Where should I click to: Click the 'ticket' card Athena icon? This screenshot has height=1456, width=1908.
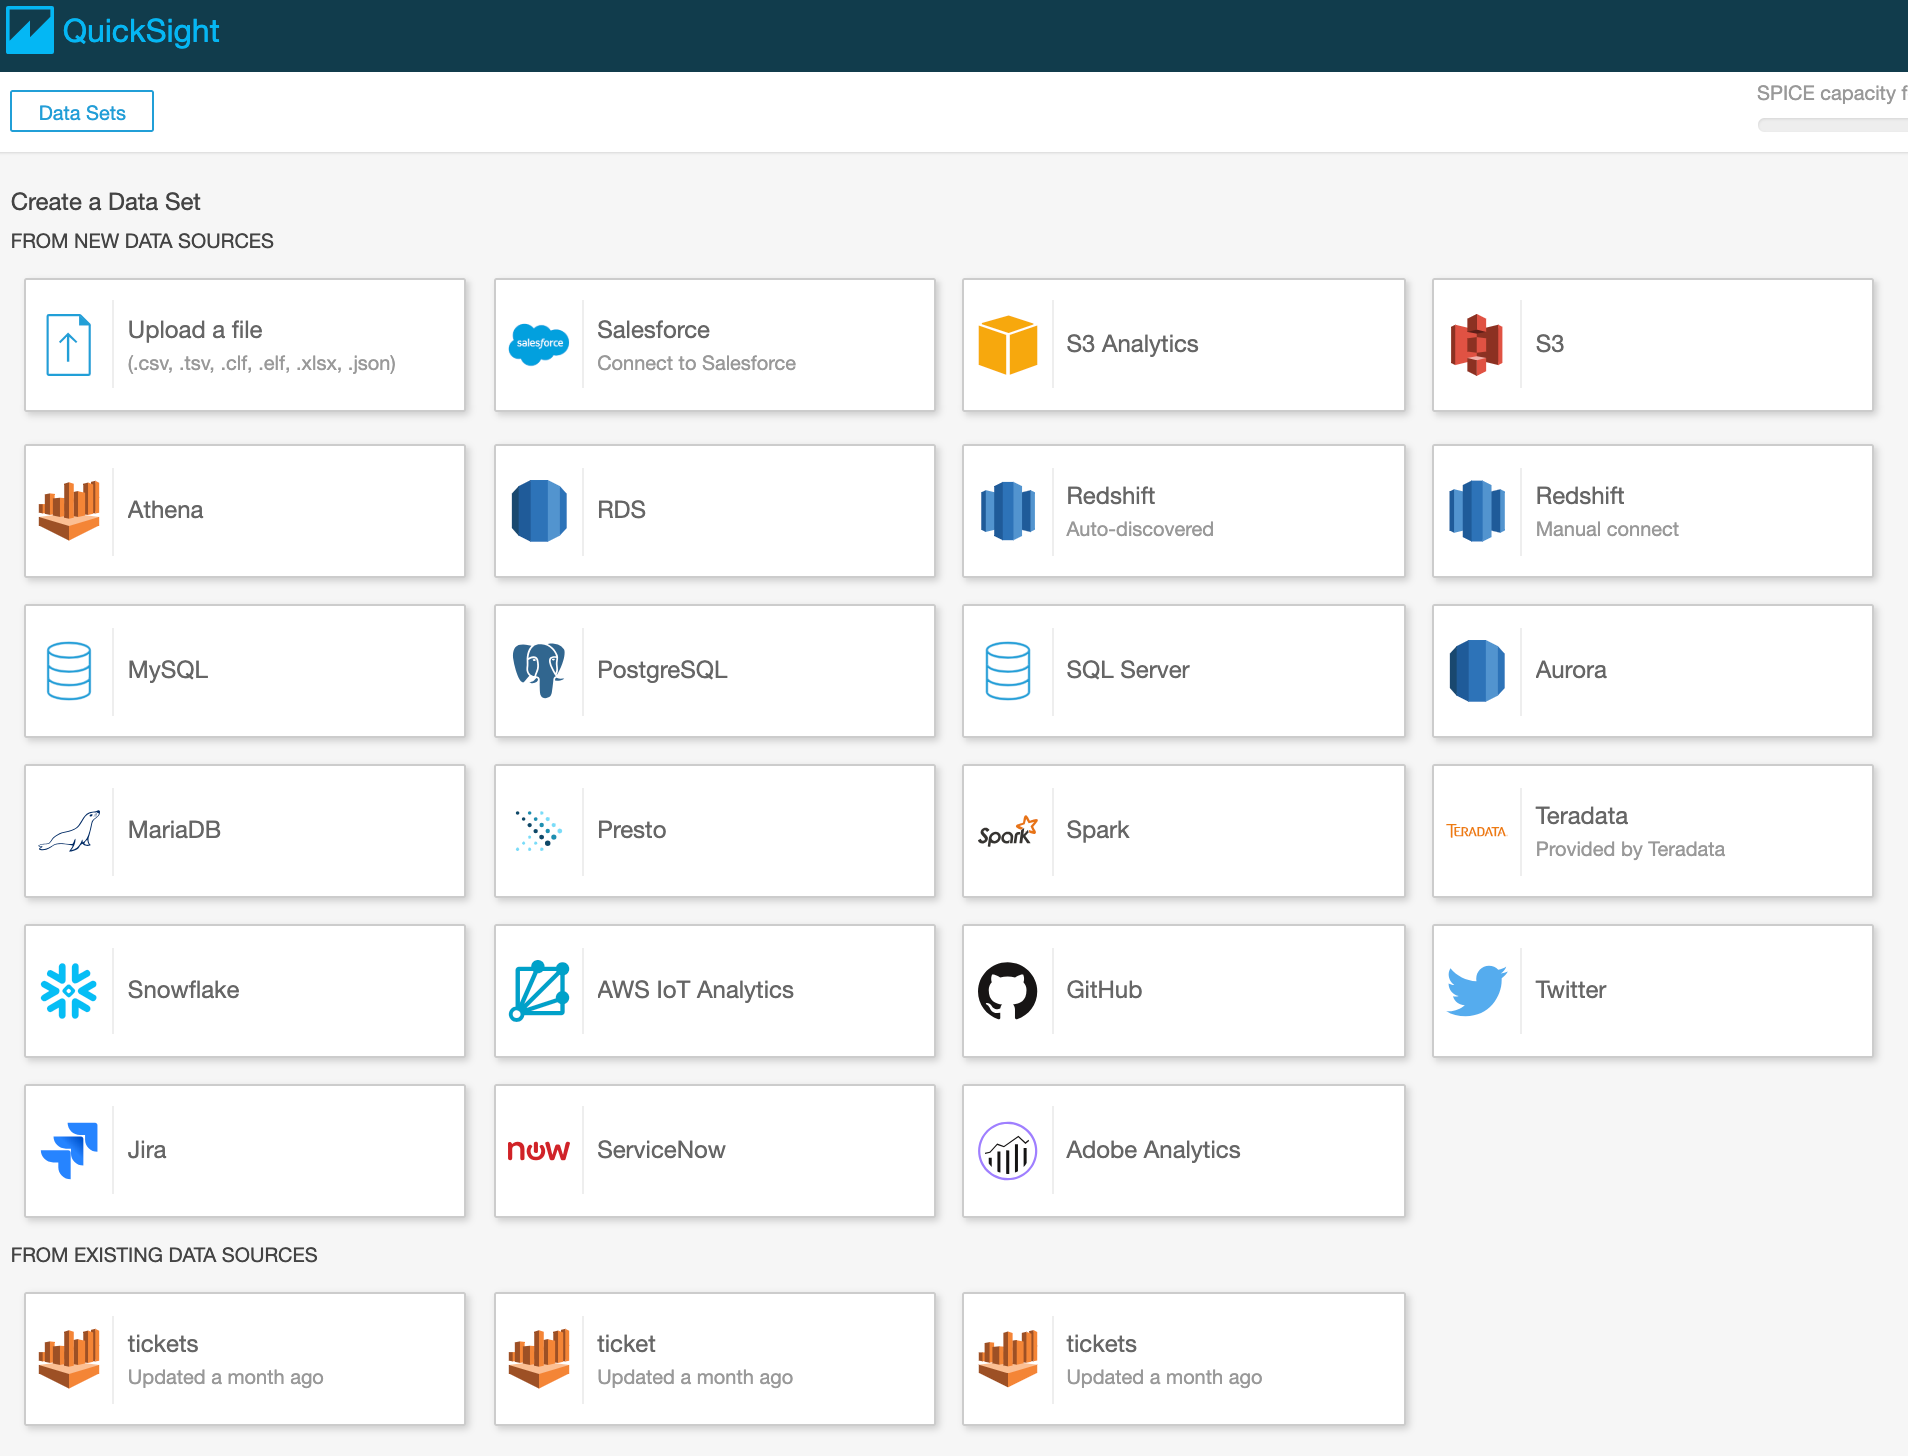click(539, 1359)
